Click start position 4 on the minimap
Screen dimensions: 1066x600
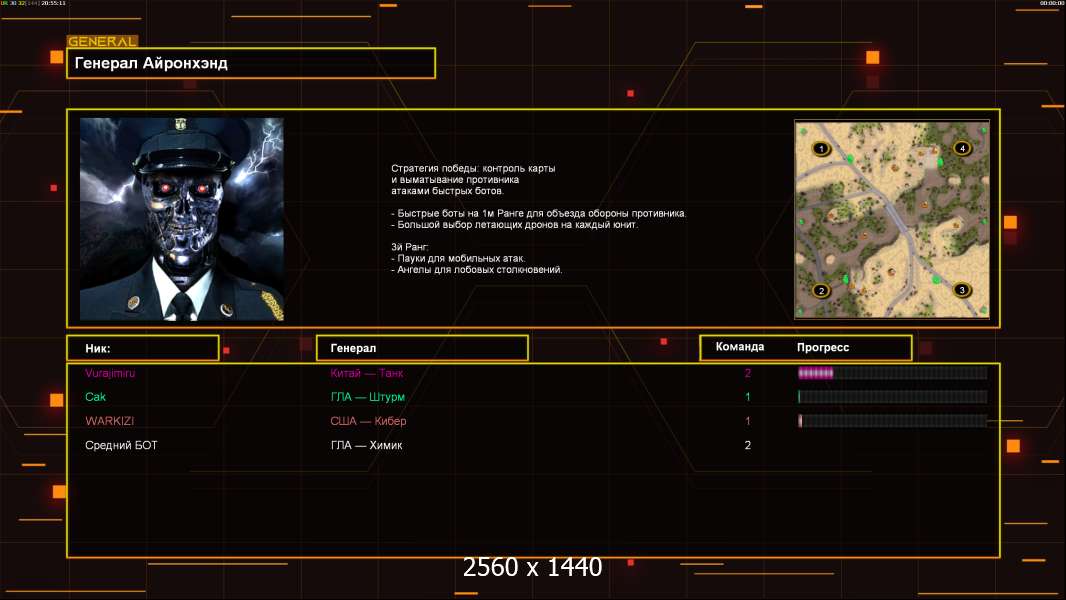[x=962, y=148]
